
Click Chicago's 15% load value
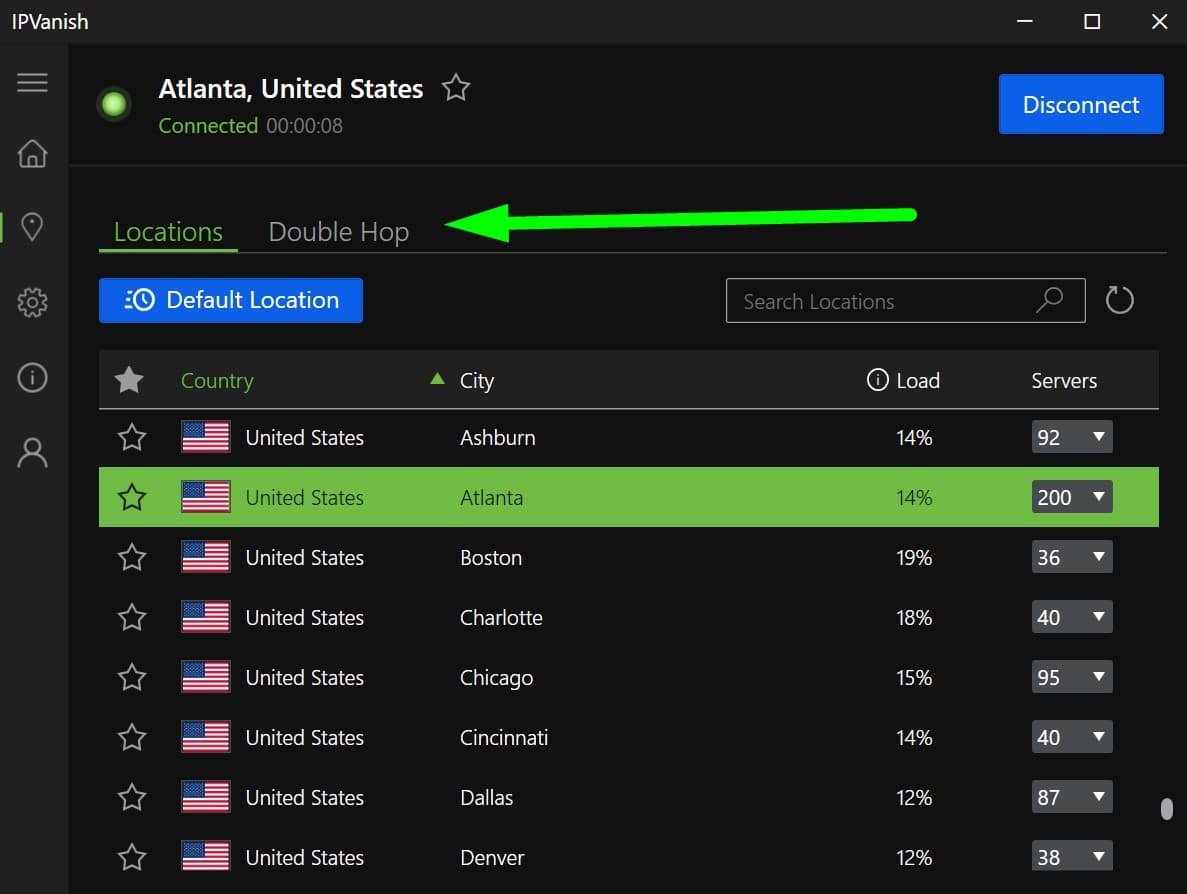(x=914, y=678)
